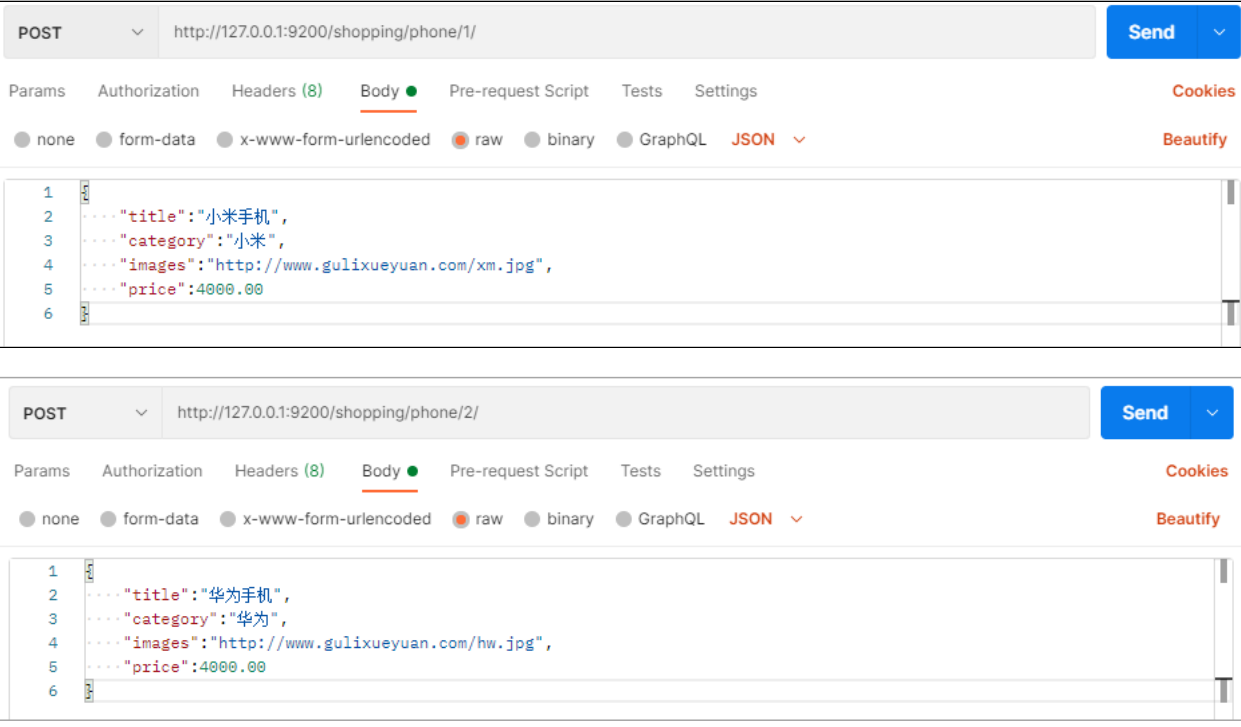Switch to Headers tab in top request

[277, 91]
